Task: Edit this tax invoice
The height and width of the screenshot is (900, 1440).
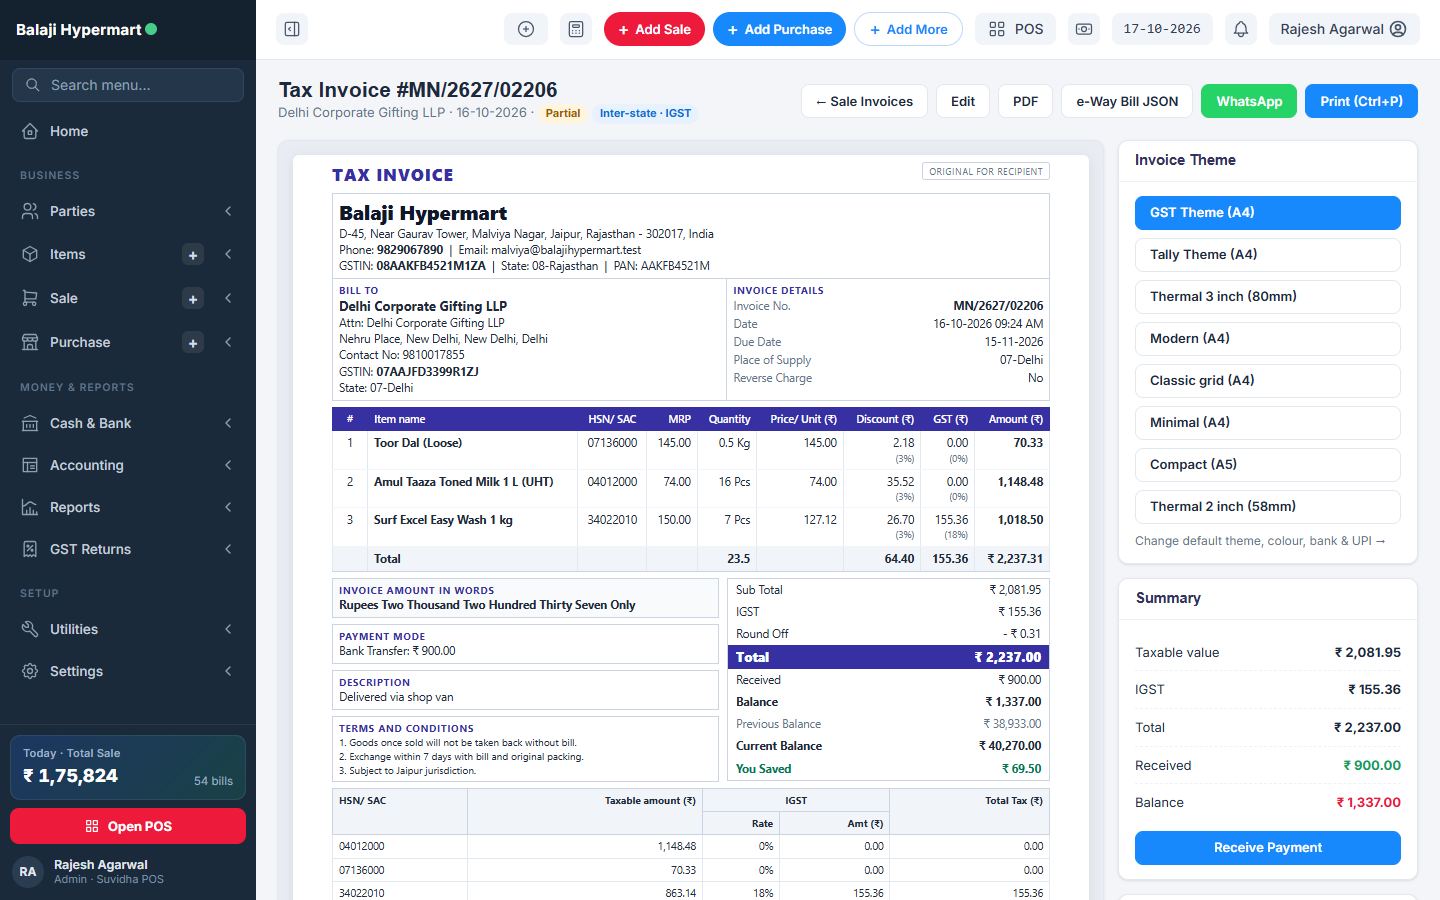Action: (x=963, y=101)
